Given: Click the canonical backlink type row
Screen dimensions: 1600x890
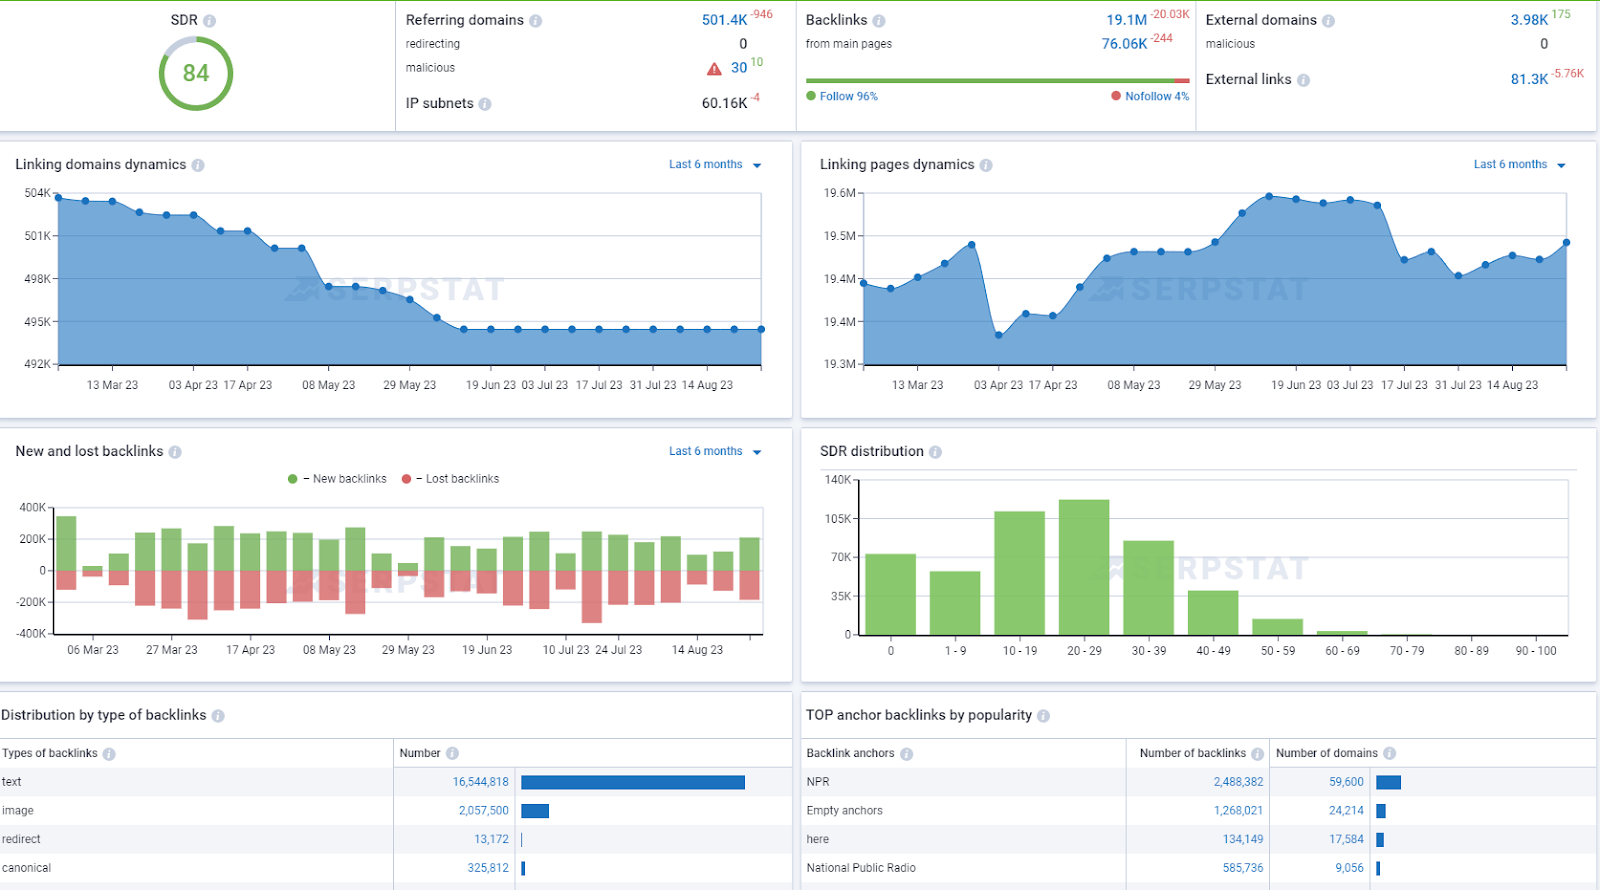Looking at the screenshot, I should (396, 869).
